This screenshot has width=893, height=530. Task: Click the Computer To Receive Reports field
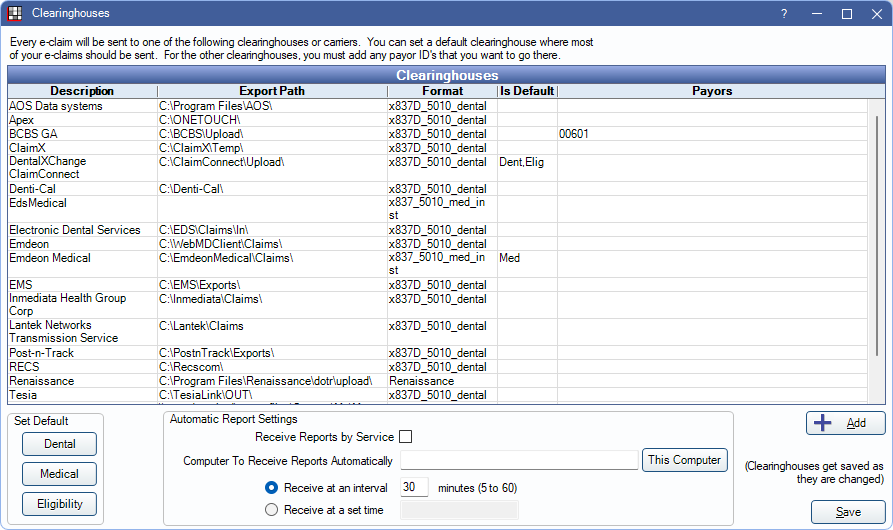click(519, 460)
